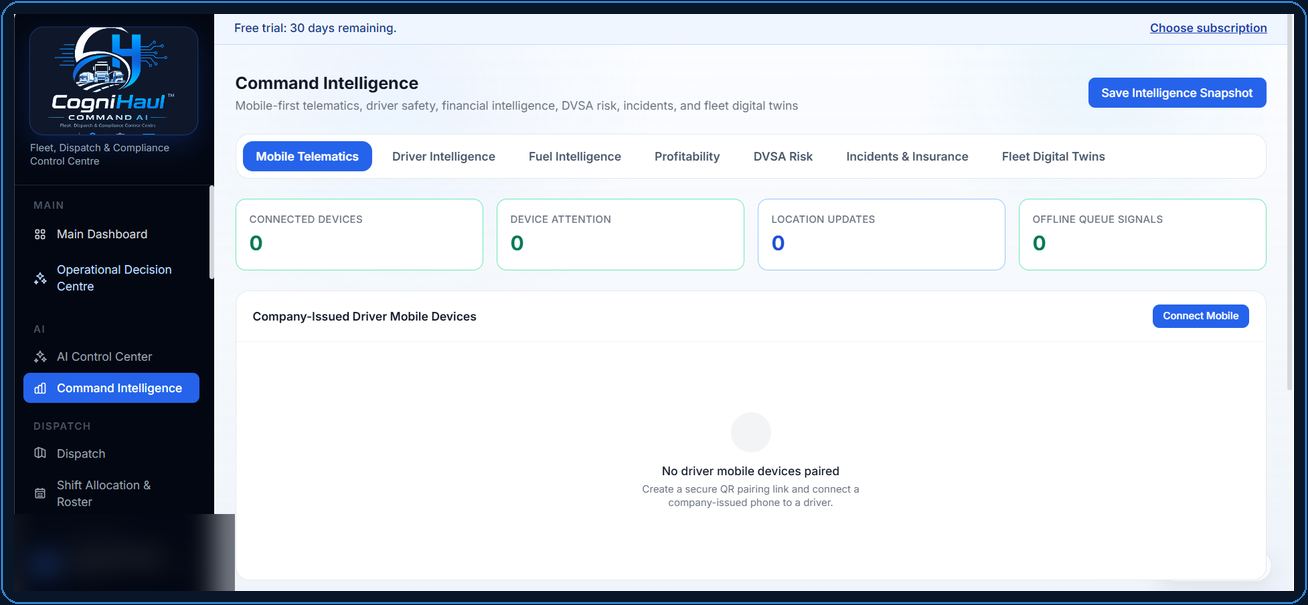Click the sidebar vertical scrollbar
Image resolution: width=1308 pixels, height=605 pixels.
coord(211,233)
